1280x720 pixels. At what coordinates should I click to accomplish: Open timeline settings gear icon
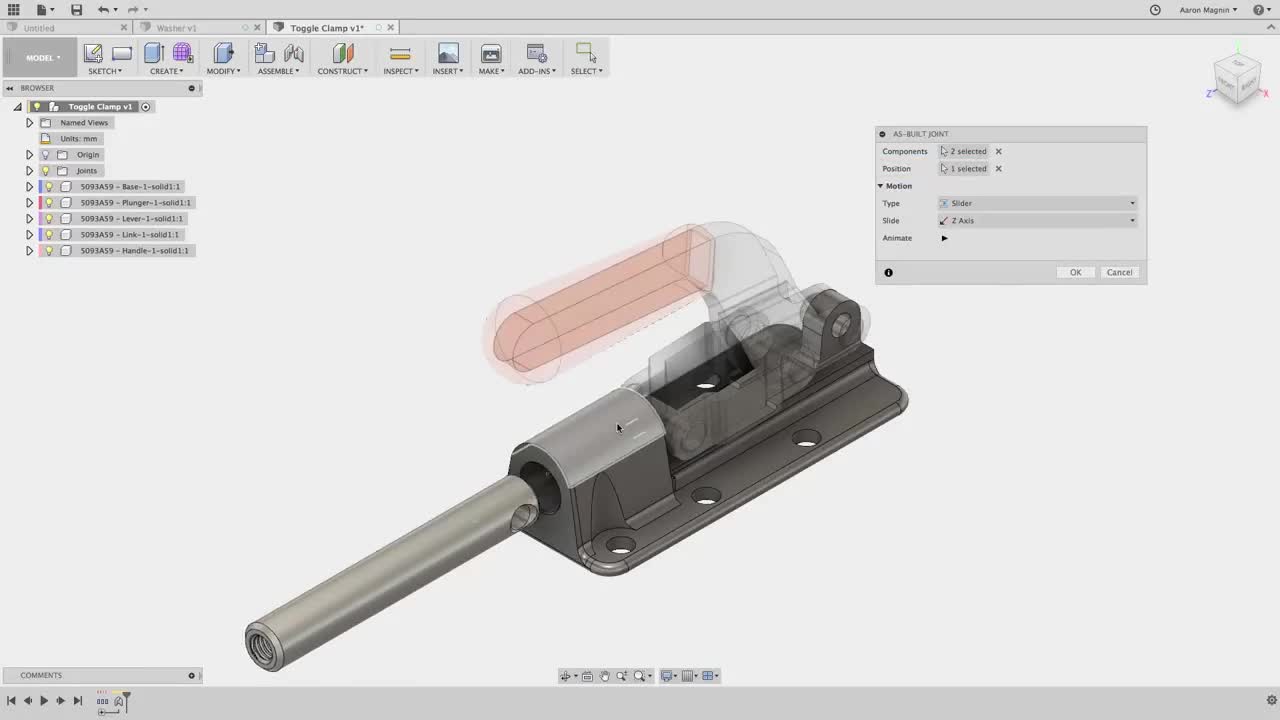(1271, 701)
